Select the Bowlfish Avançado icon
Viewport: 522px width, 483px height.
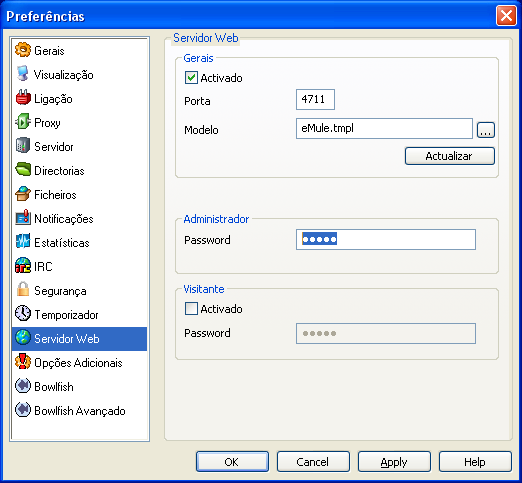(23, 410)
